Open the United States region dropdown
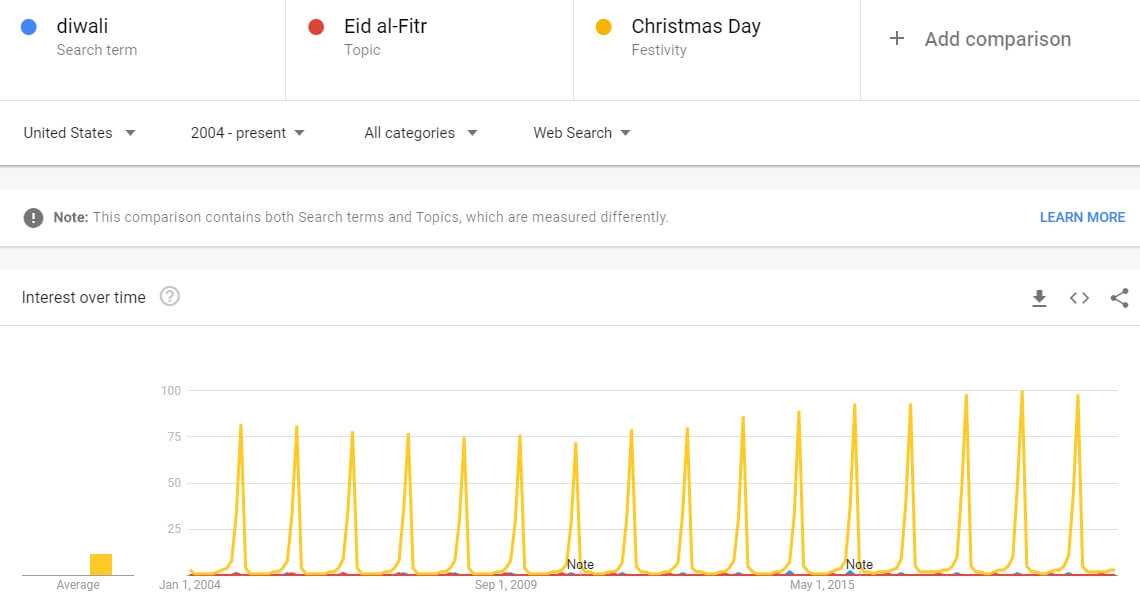 79,133
